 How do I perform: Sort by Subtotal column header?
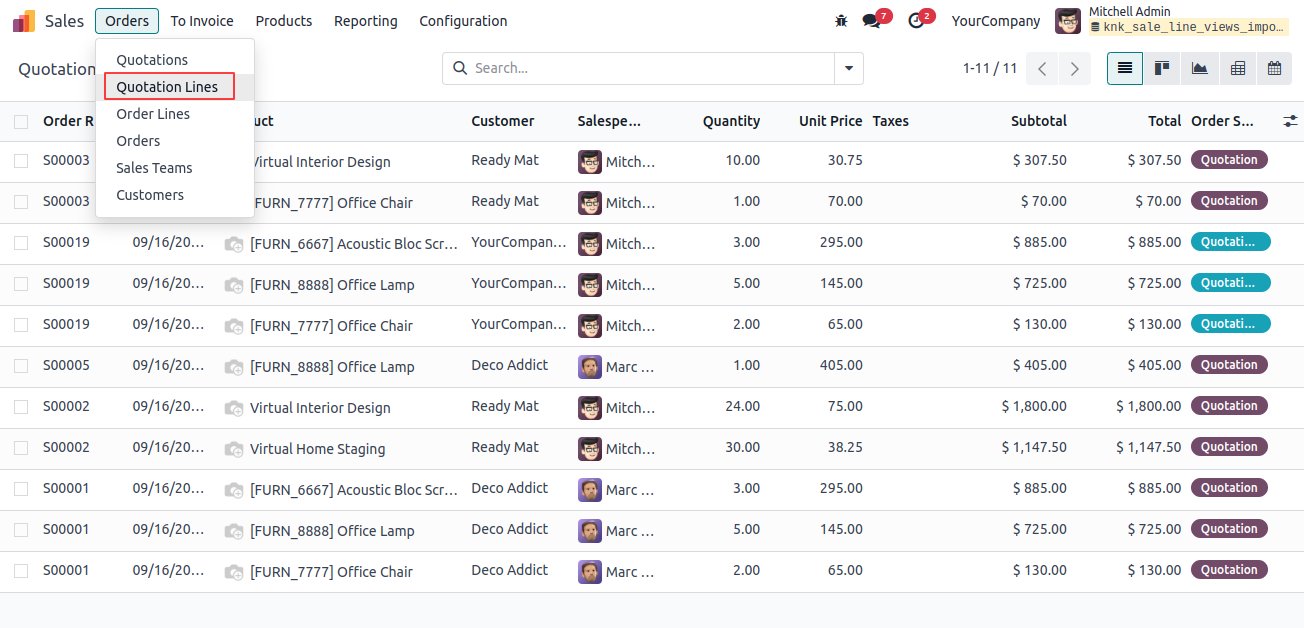pyautogui.click(x=1038, y=121)
